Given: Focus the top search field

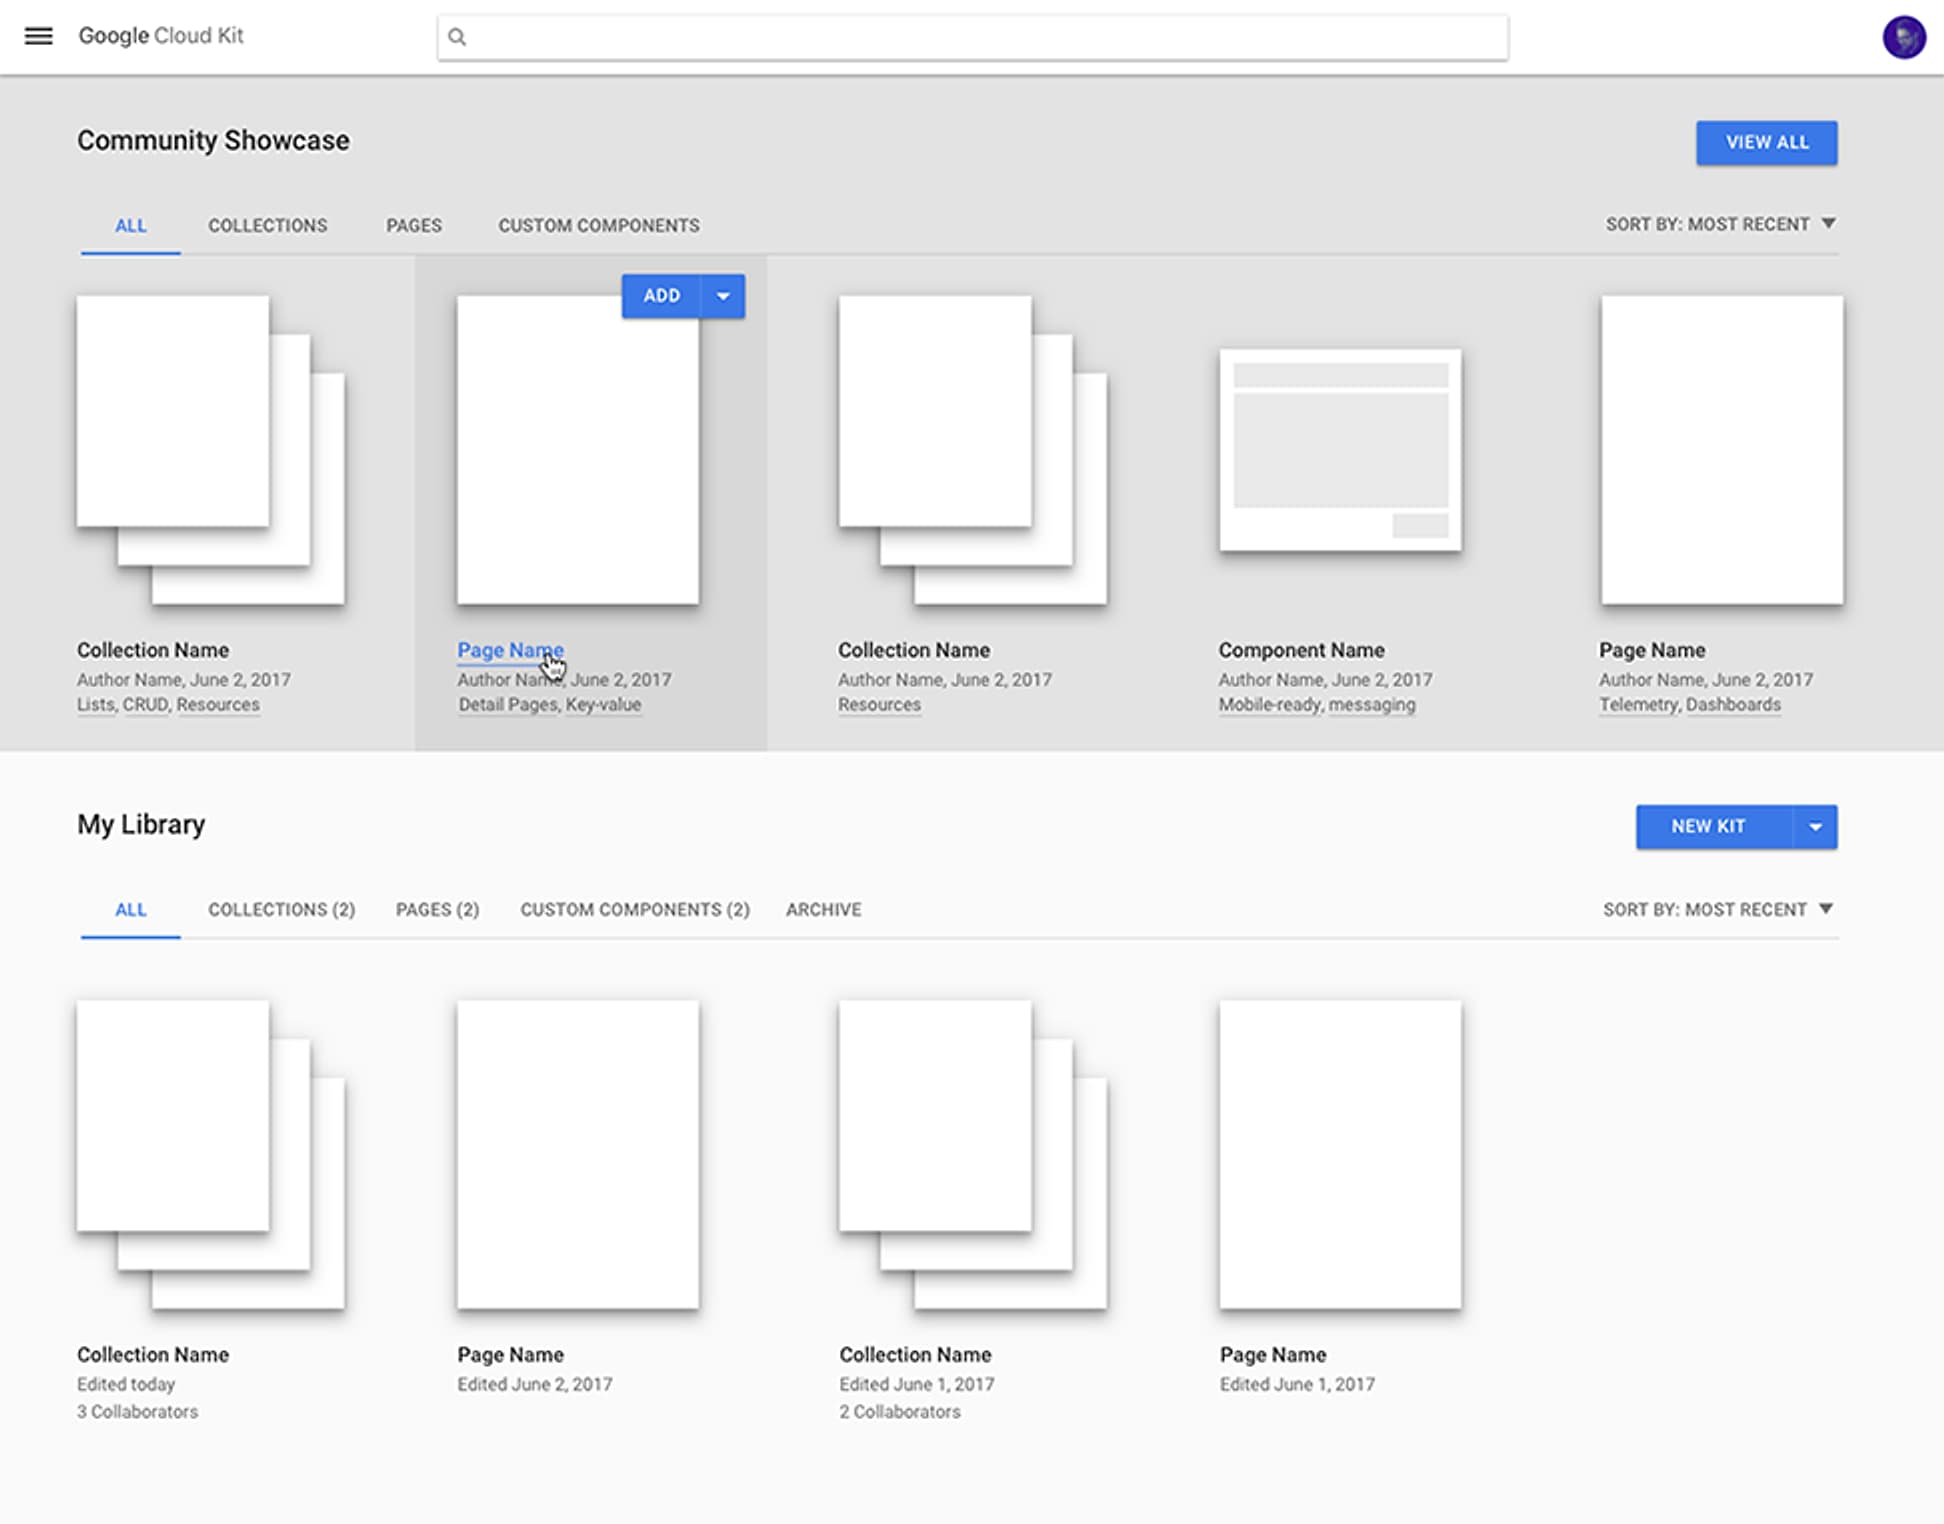Looking at the screenshot, I should click(972, 37).
